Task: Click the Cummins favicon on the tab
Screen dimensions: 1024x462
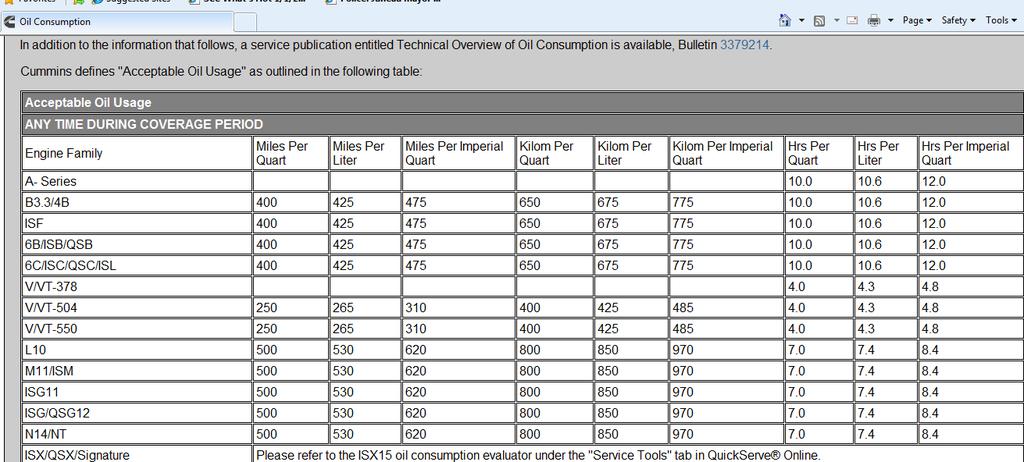Action: (9, 22)
